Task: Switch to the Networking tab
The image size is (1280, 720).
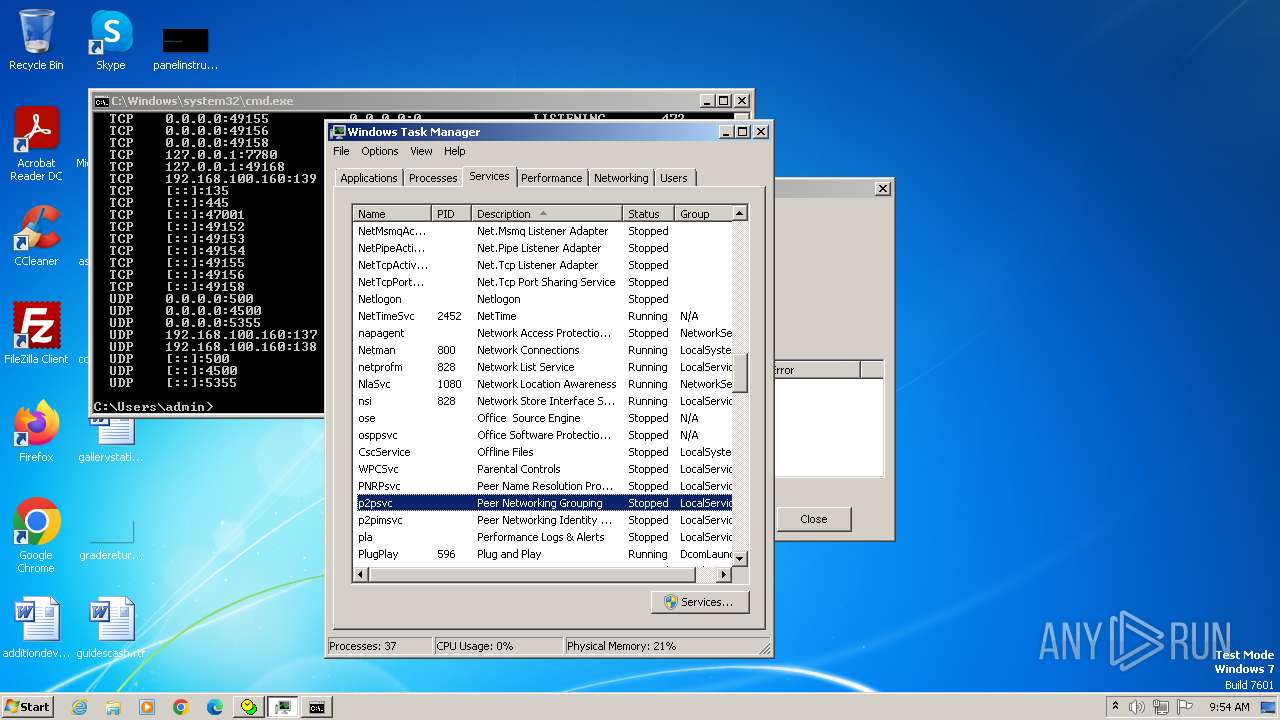Action: click(621, 178)
